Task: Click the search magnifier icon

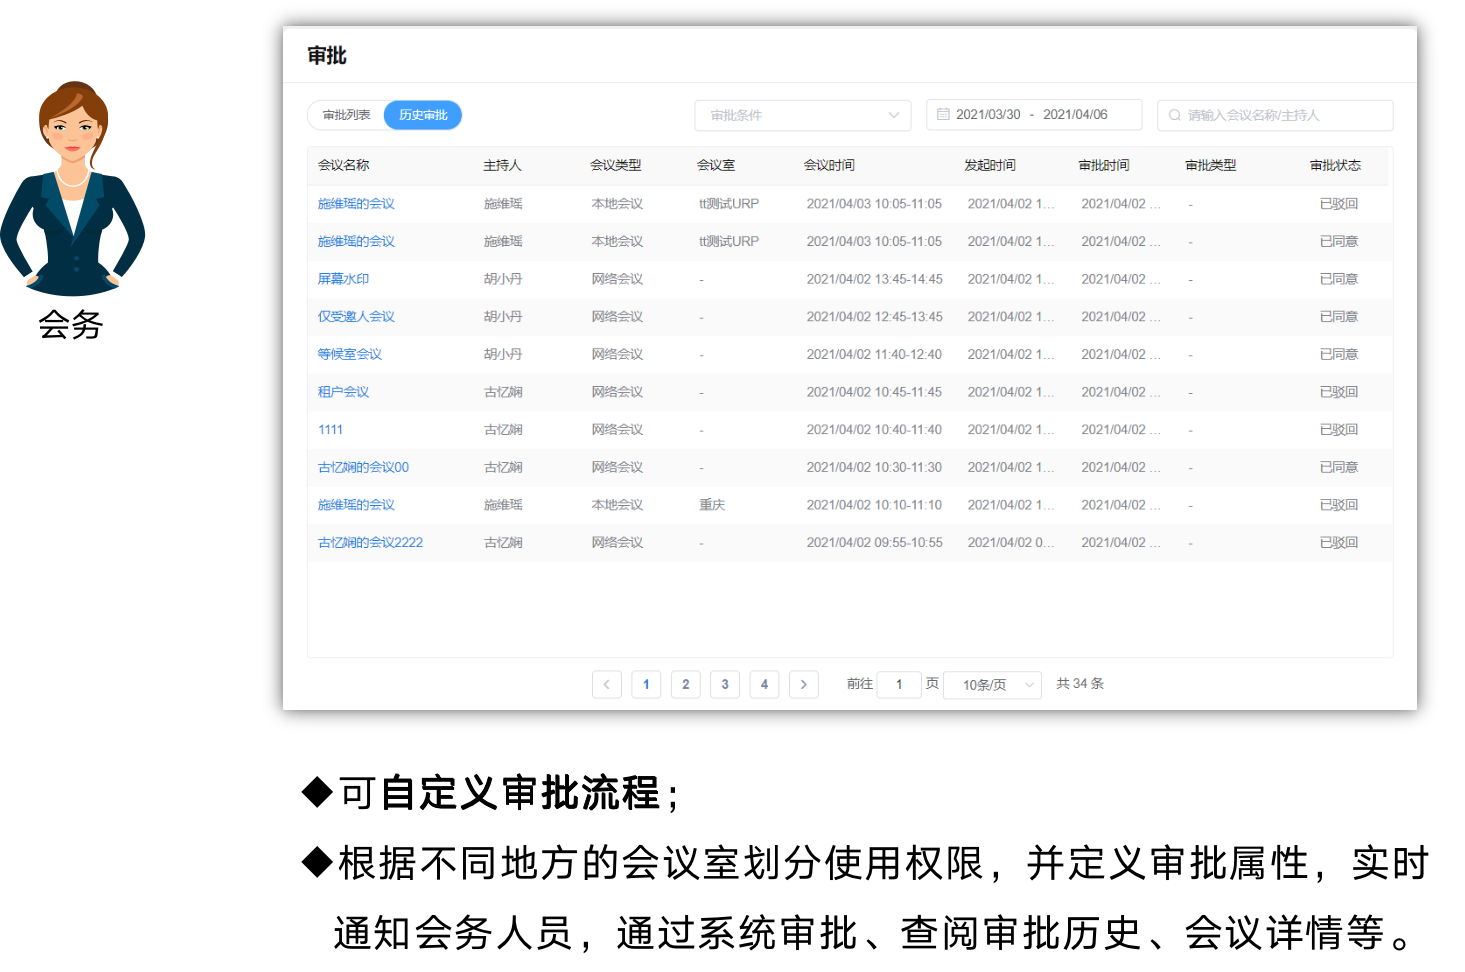Action: pos(1175,115)
